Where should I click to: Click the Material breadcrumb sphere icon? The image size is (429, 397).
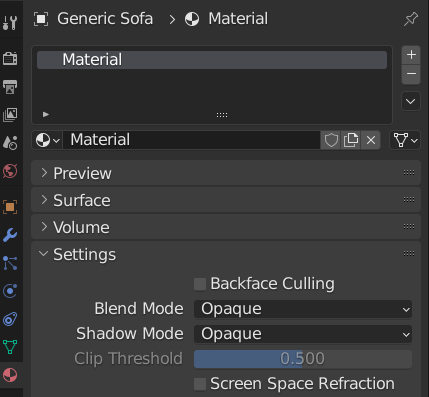pyautogui.click(x=192, y=19)
